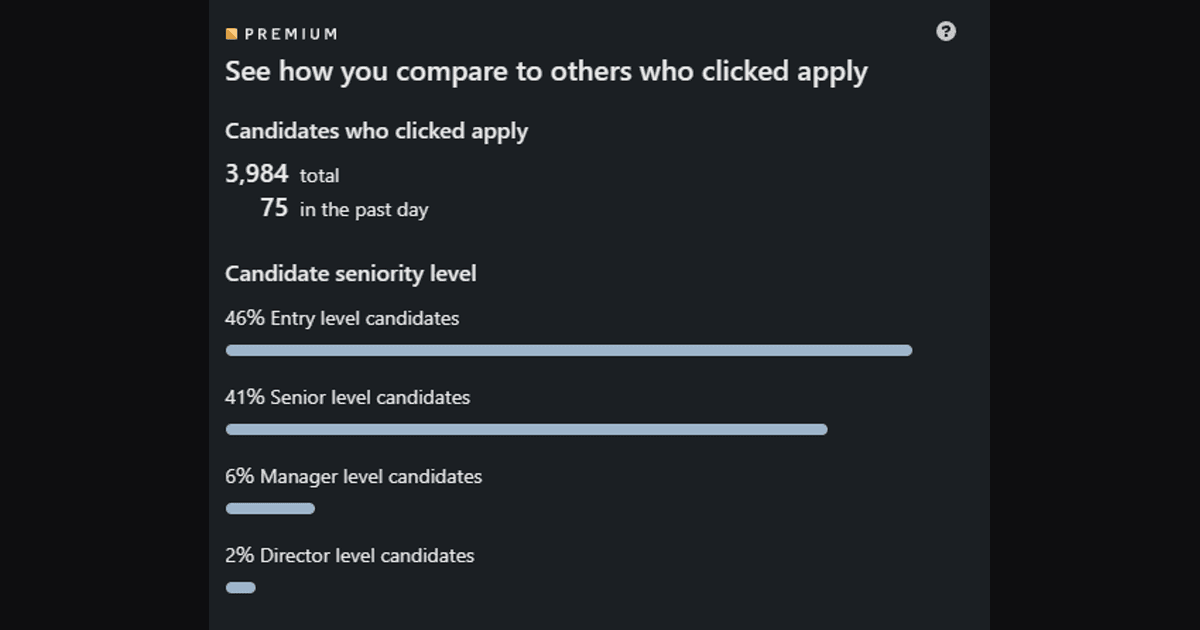Click the Senior level candidates progress bar
Screen dimensions: 1200x630
(x=527, y=430)
